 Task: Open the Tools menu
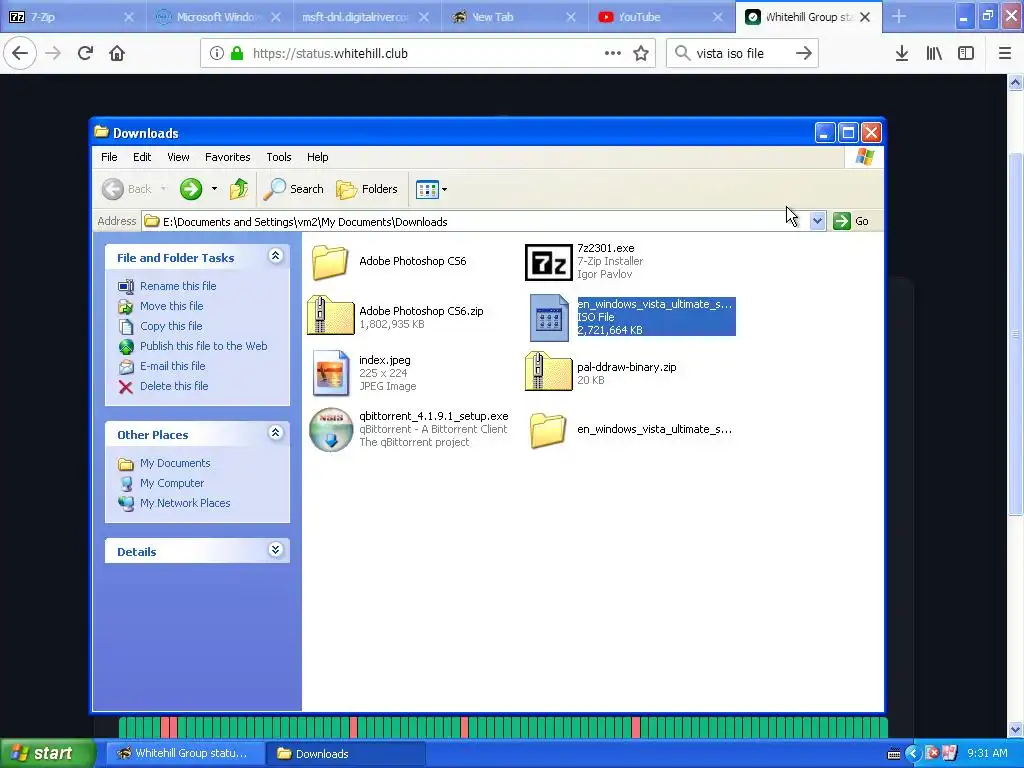tap(279, 157)
